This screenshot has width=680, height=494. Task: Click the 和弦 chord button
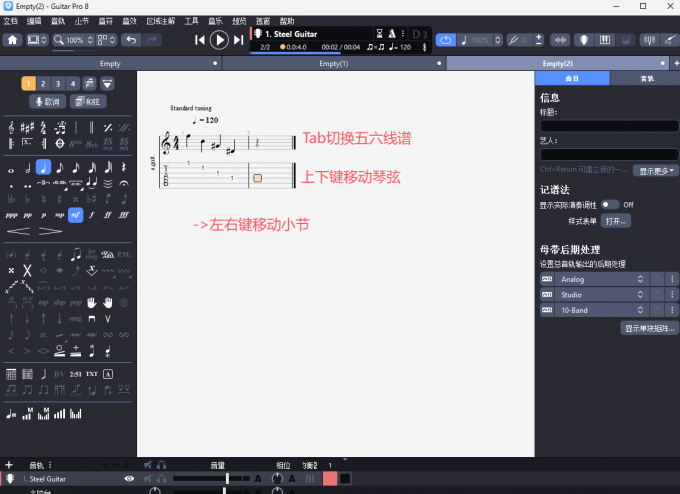[88, 101]
